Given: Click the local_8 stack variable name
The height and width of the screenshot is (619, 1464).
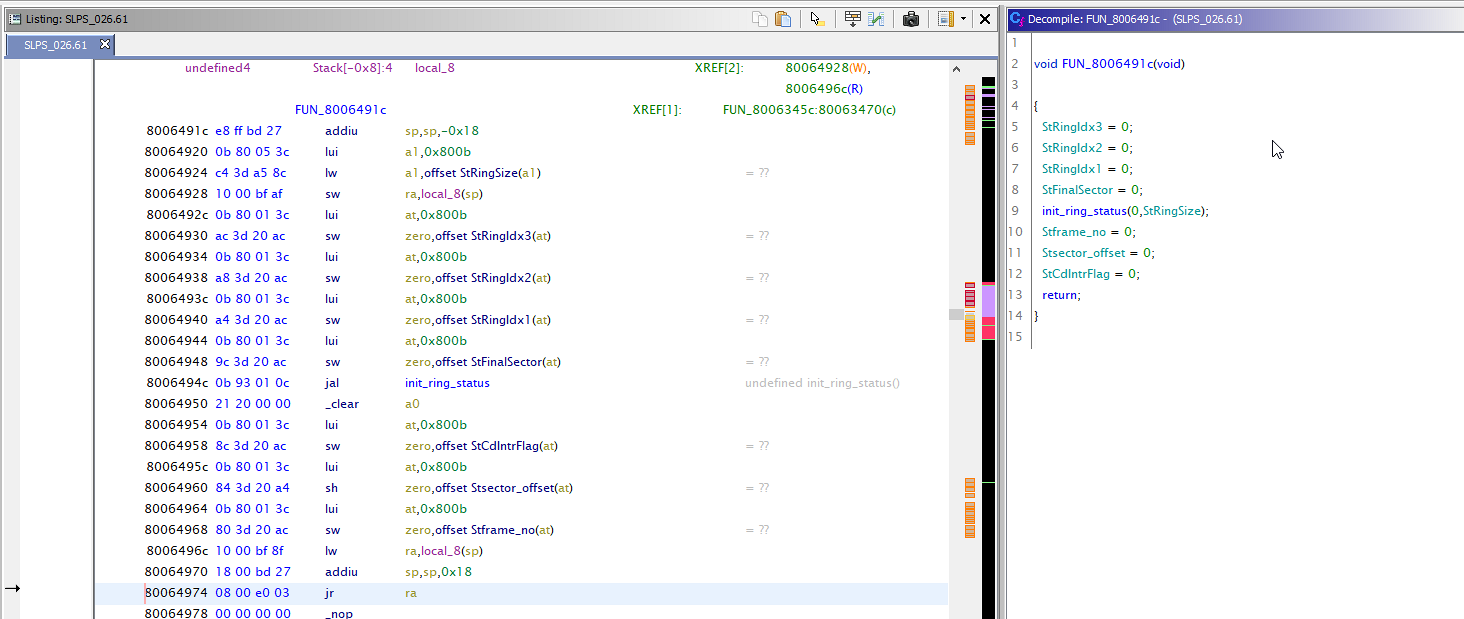Looking at the screenshot, I should (x=435, y=68).
